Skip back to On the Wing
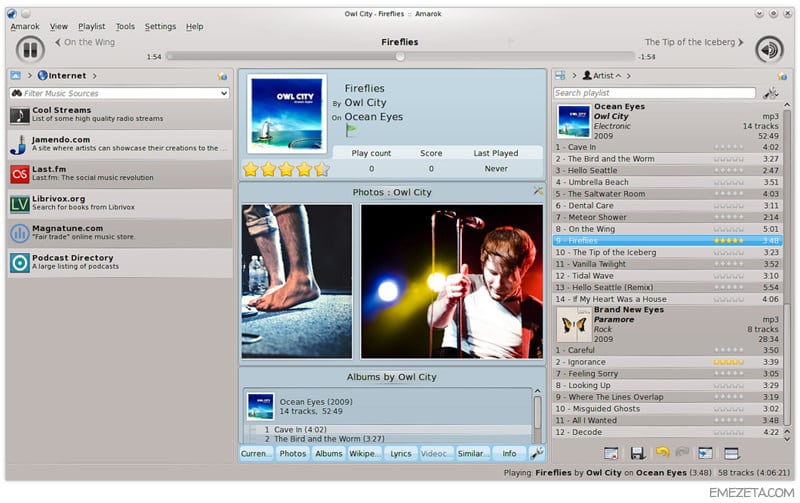This screenshot has height=503, width=800. 85,42
